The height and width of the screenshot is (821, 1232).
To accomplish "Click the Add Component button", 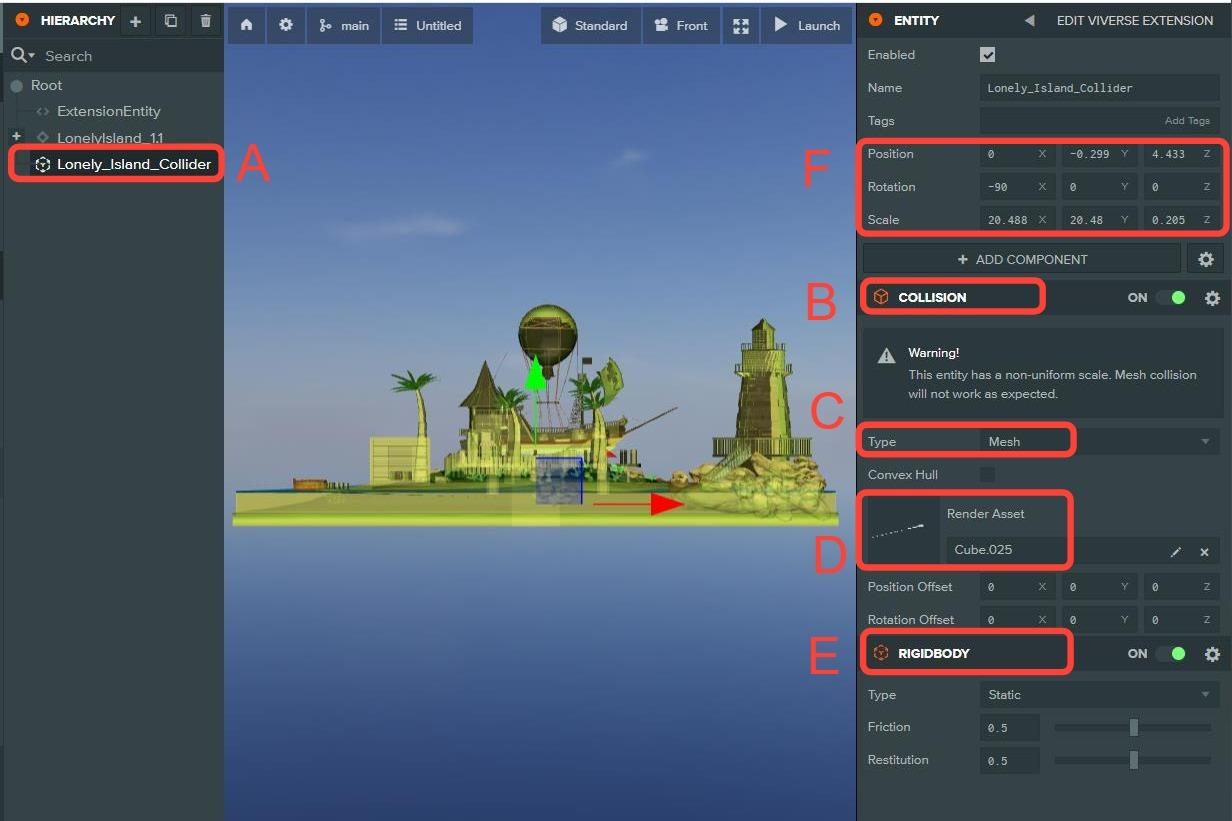I will point(1022,259).
